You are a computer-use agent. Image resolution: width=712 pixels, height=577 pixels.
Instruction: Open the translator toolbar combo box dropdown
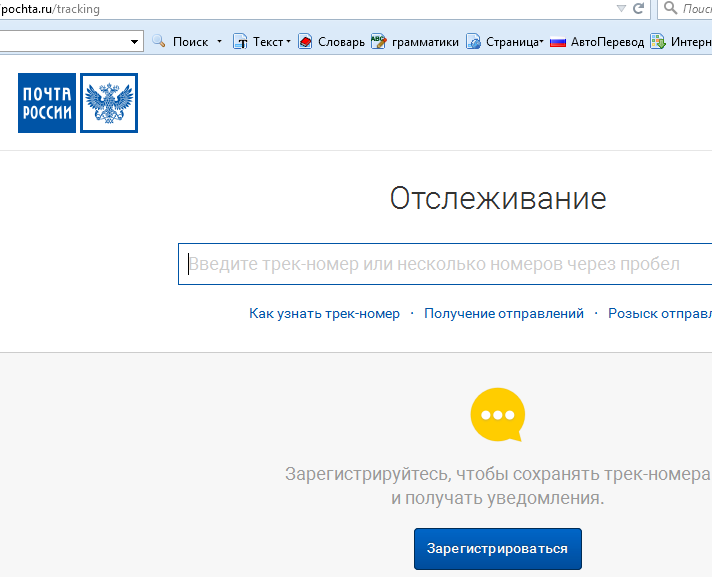click(135, 42)
